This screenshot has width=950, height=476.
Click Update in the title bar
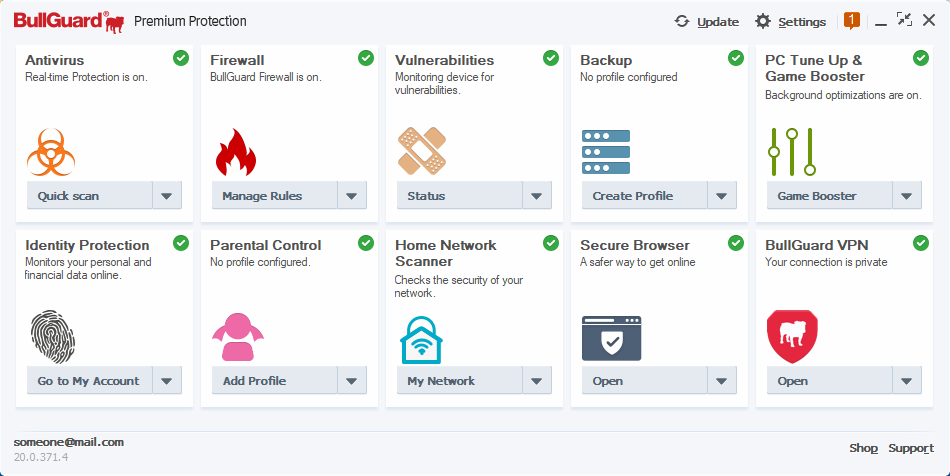pyautogui.click(x=706, y=21)
